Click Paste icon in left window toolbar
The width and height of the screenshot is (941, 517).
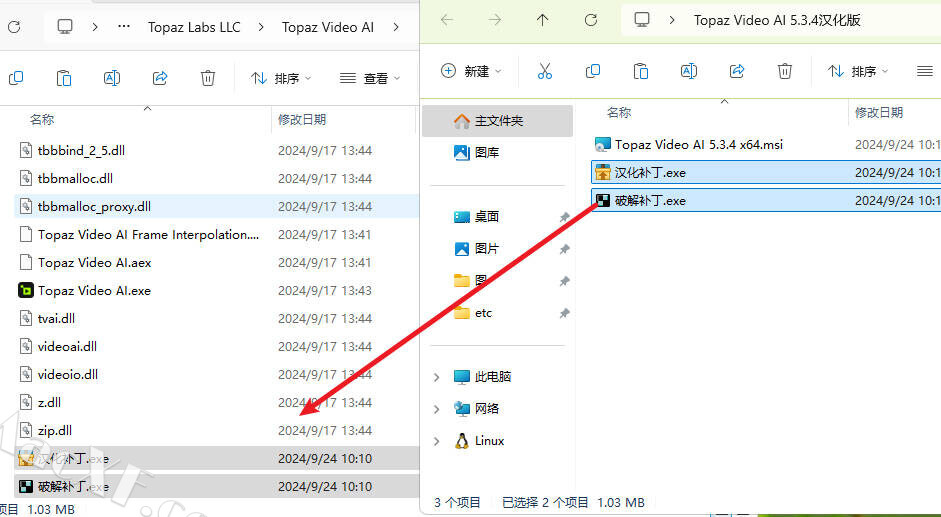coord(64,78)
